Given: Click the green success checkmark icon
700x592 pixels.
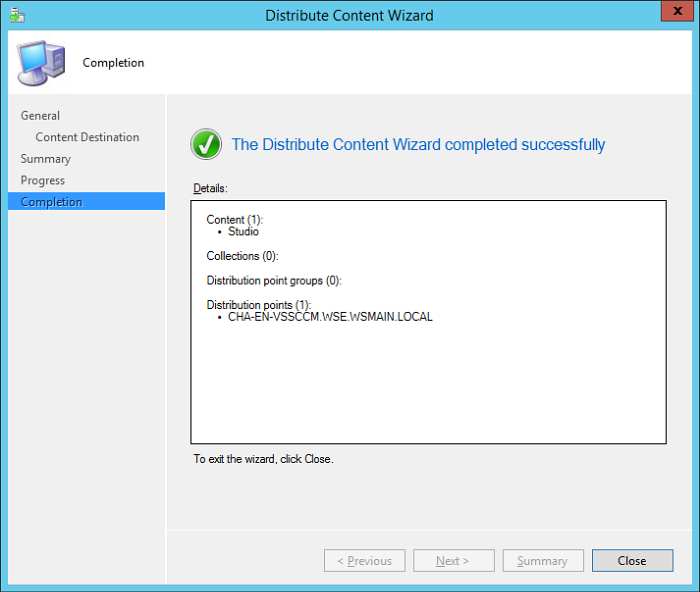Looking at the screenshot, I should click(206, 145).
